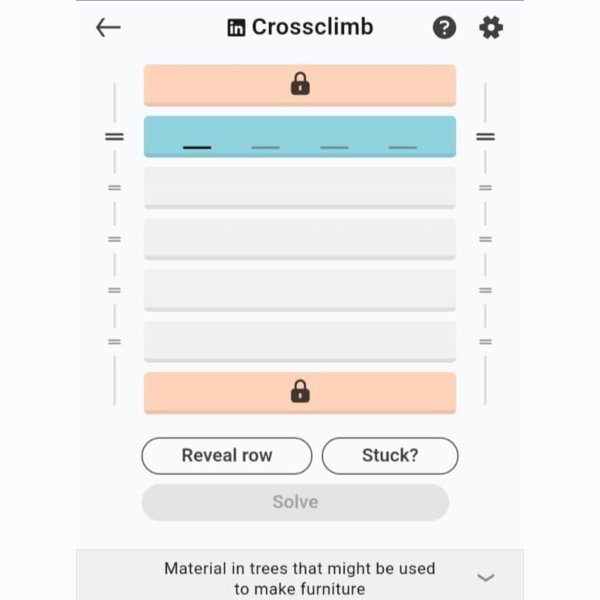Viewport: 600px width, 600px height.
Task: Tap the lock icon on bottom row
Action: point(300,391)
